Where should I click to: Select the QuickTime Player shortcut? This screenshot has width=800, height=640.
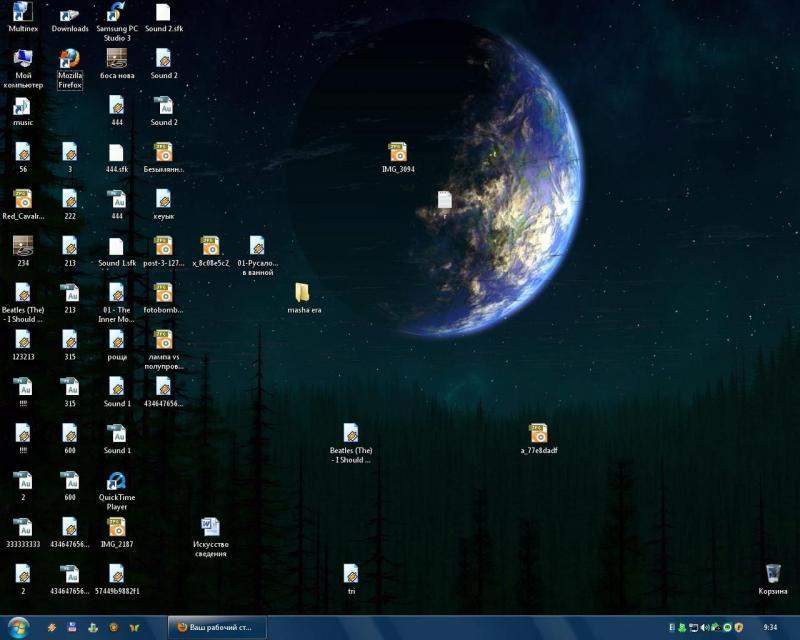pos(117,482)
